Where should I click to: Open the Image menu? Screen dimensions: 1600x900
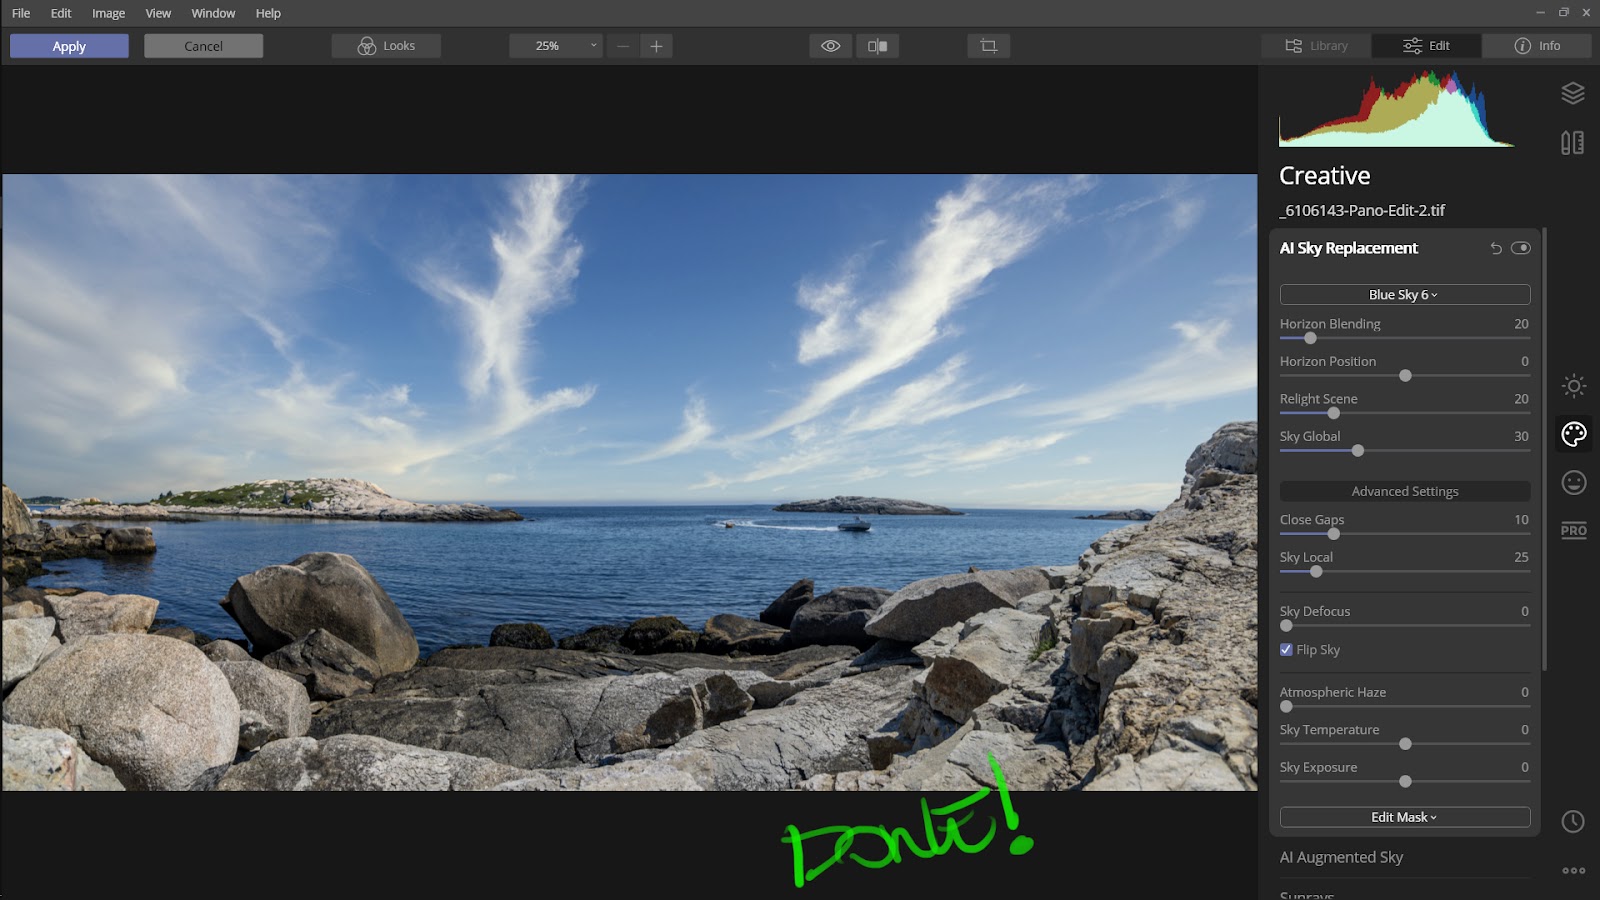(x=109, y=13)
